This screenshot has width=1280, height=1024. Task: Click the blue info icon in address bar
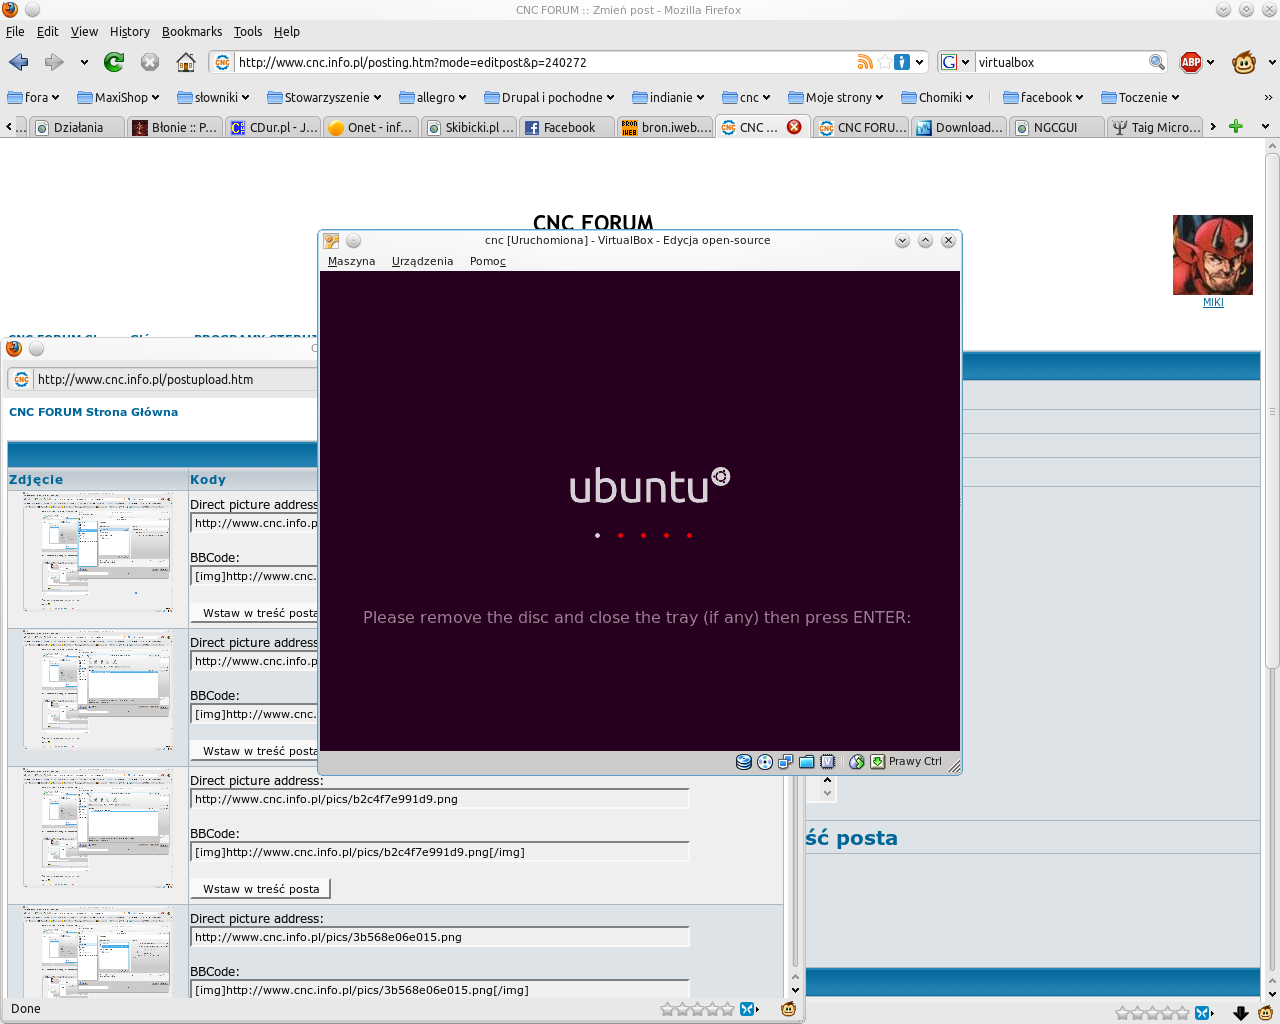pos(902,62)
